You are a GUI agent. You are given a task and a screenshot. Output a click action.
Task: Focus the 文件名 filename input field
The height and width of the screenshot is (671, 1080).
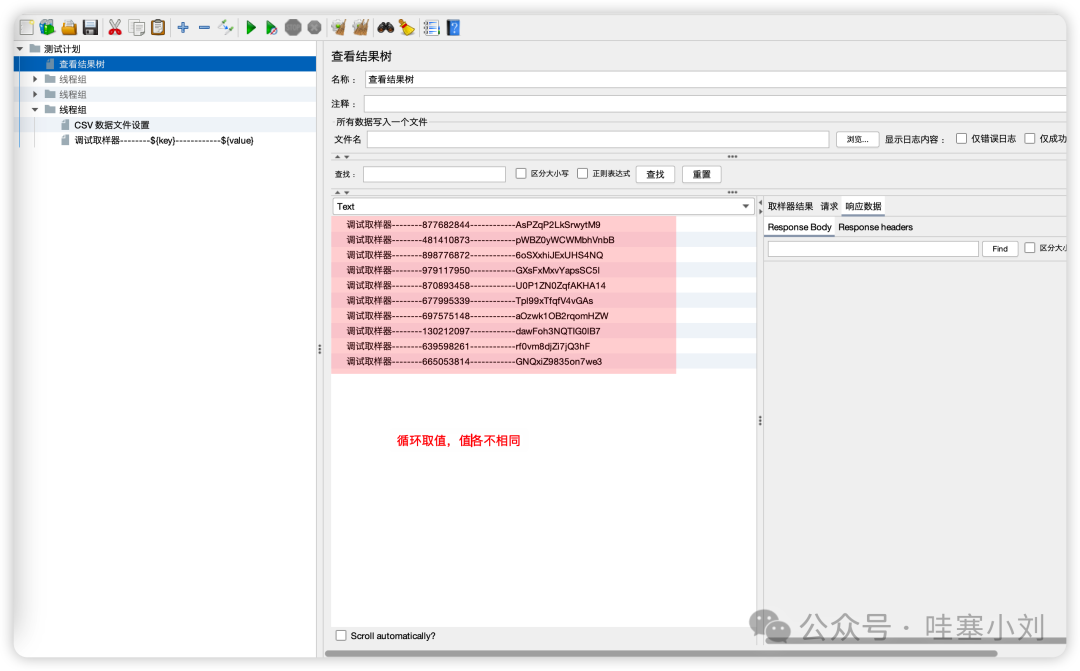coord(598,139)
